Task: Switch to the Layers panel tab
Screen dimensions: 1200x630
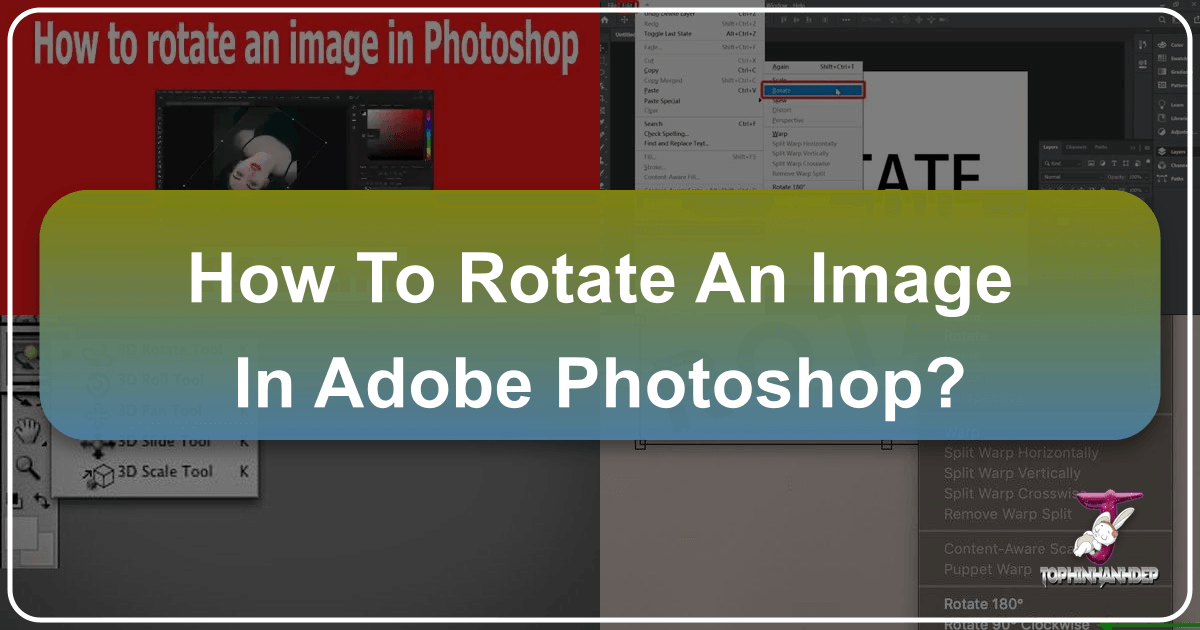Action: pyautogui.click(x=1050, y=147)
